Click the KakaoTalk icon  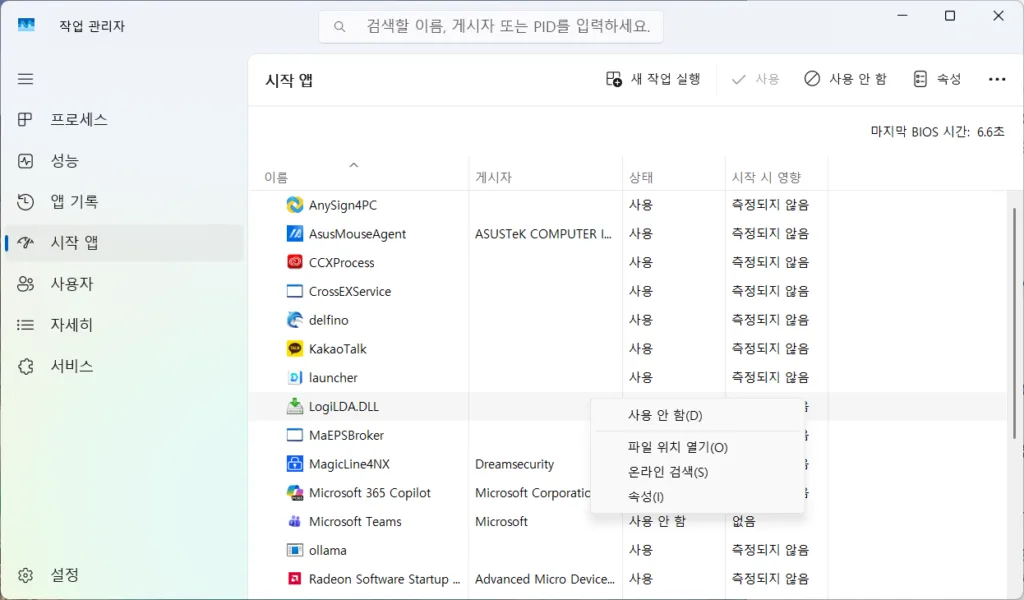pos(295,349)
